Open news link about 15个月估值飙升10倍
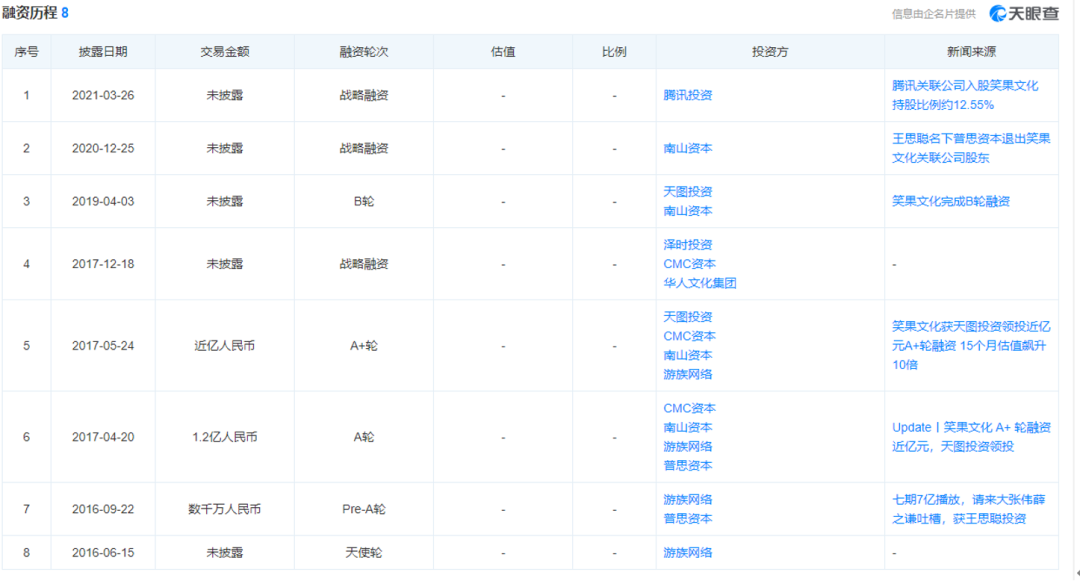1080x581 pixels. pos(970,346)
